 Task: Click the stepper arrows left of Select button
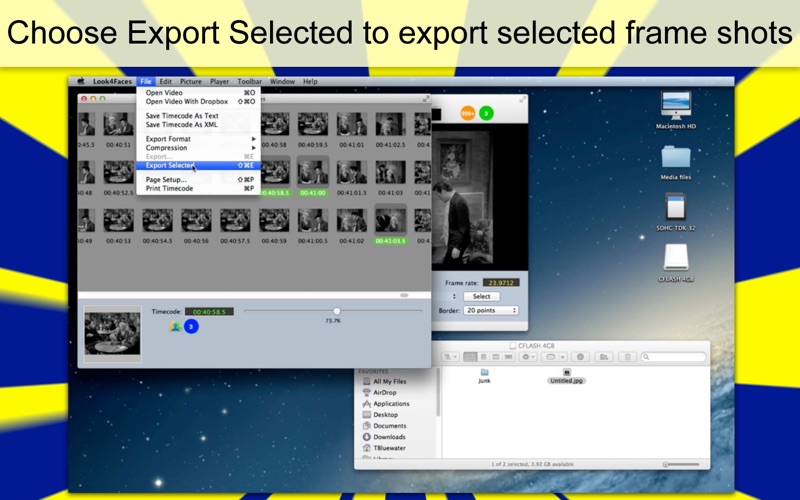click(x=454, y=296)
